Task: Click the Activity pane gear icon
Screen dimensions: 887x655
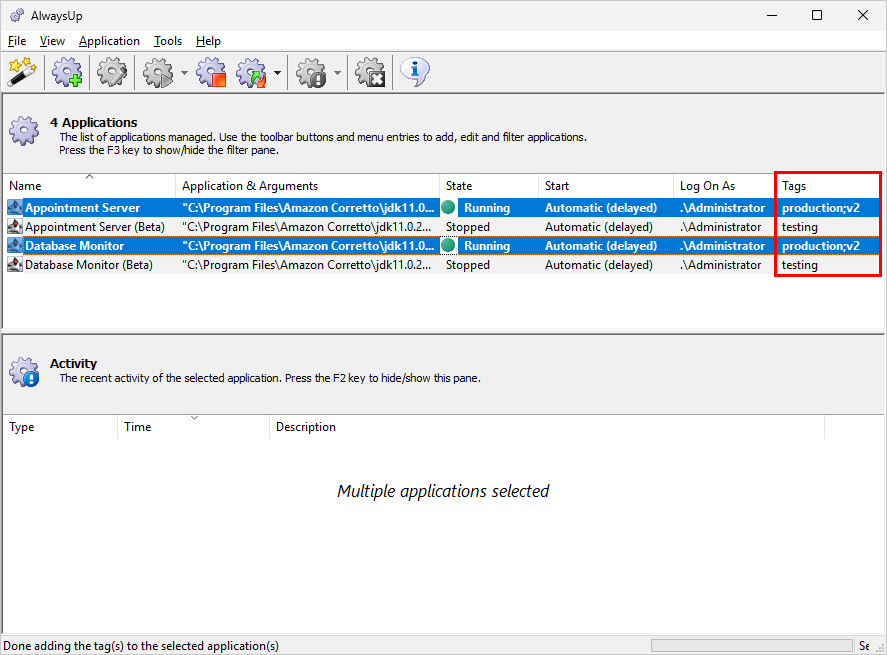Action: coord(24,372)
